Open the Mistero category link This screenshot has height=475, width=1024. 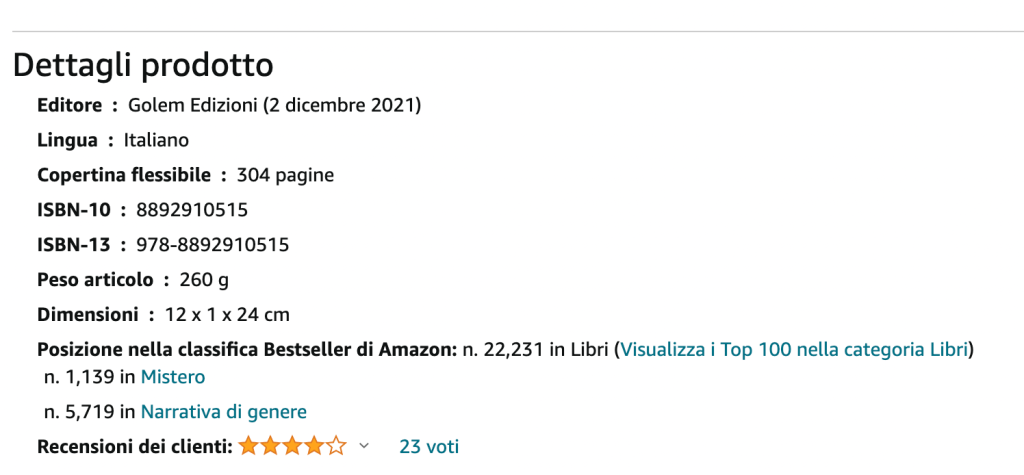click(173, 377)
